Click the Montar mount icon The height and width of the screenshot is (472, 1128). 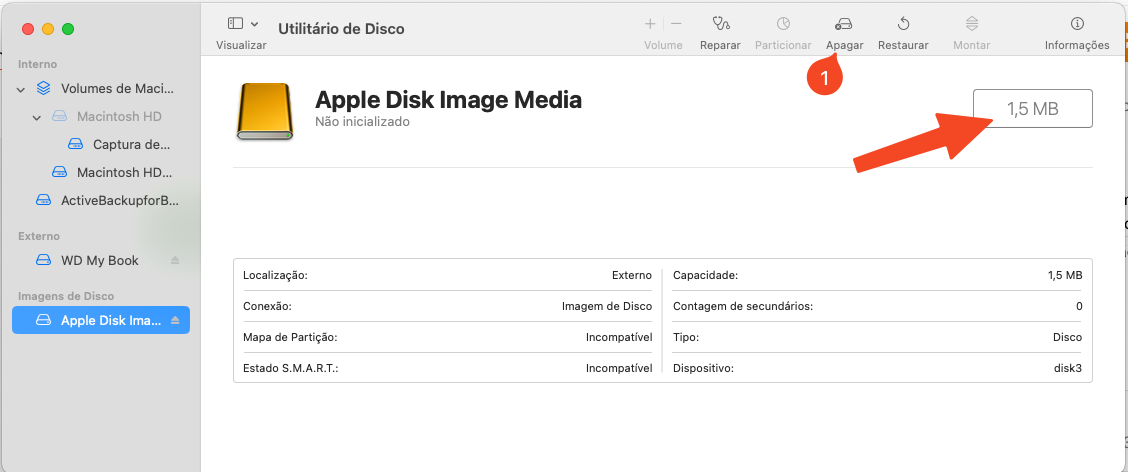coord(971,24)
